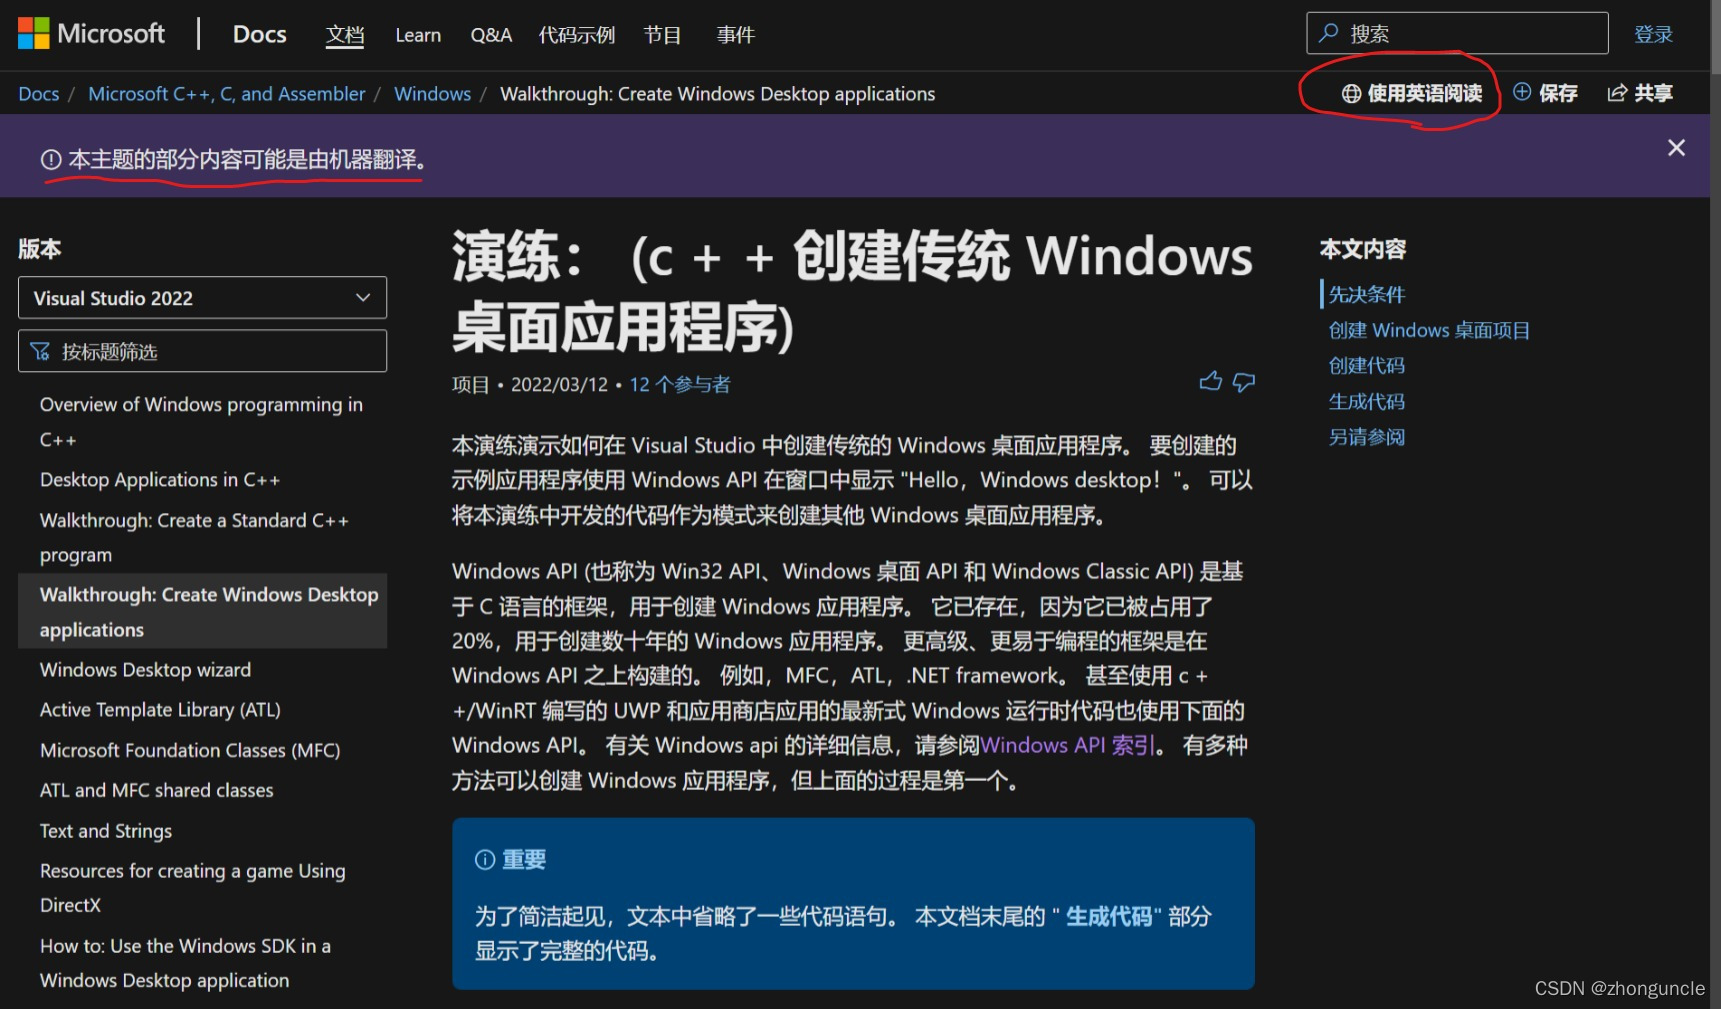
Task: Open Desktop Applications in C++
Action: [x=160, y=479]
